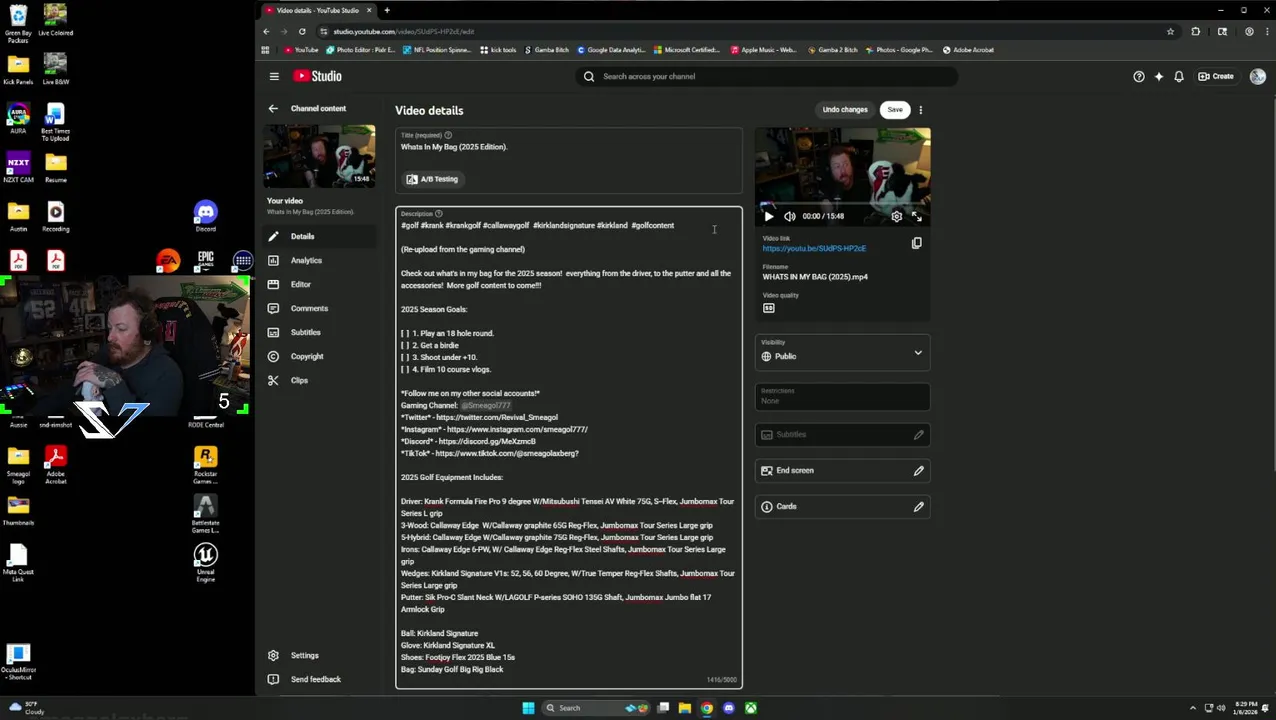Open preview player settings gear
This screenshot has width=1276, height=720.
point(896,216)
